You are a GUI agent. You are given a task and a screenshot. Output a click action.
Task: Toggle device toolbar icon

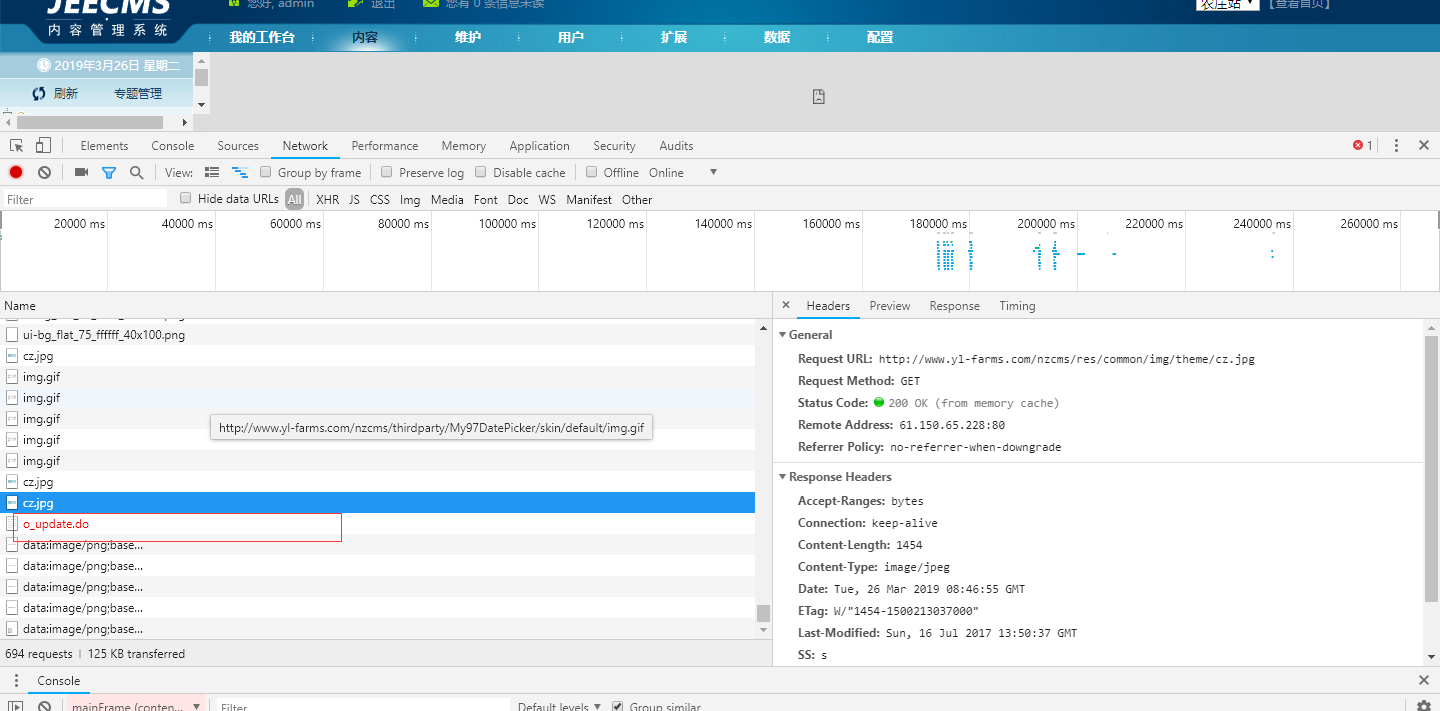44,146
